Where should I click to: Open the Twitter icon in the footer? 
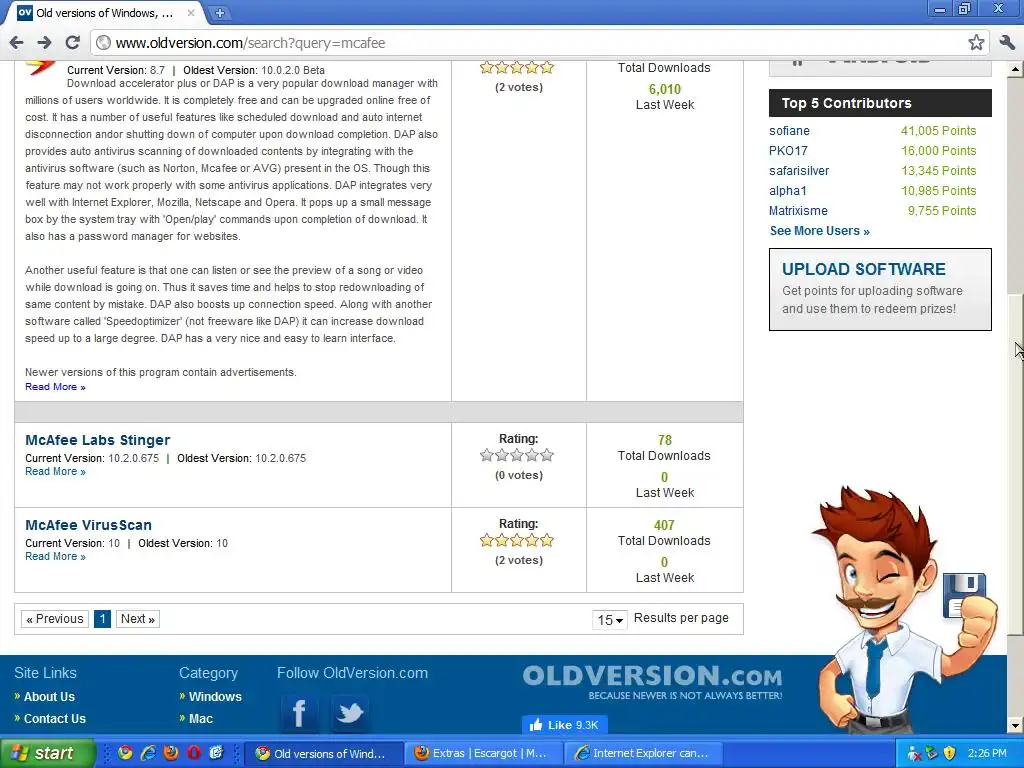[349, 712]
